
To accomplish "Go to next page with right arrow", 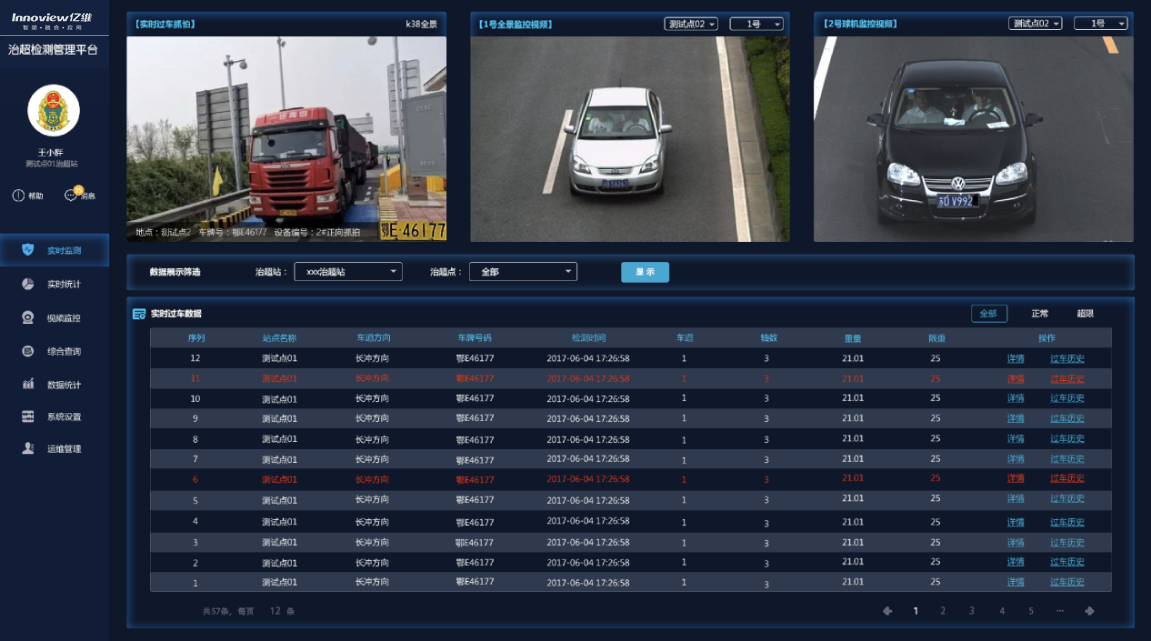I will [1089, 611].
